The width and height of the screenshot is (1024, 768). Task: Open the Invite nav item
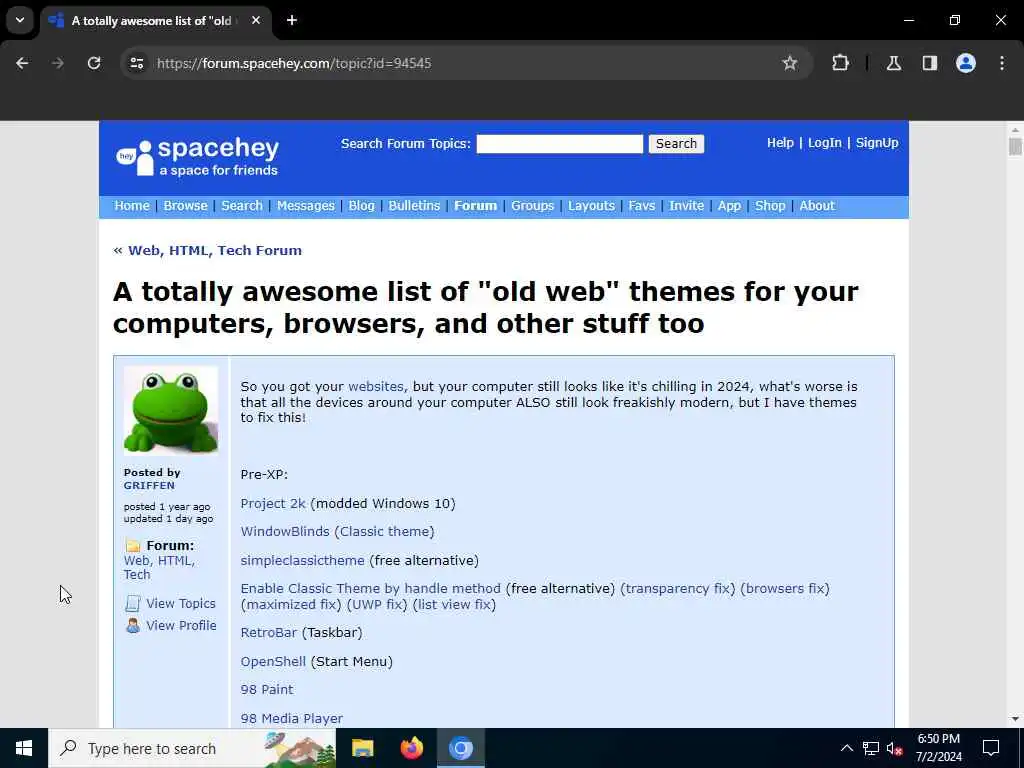click(x=686, y=206)
